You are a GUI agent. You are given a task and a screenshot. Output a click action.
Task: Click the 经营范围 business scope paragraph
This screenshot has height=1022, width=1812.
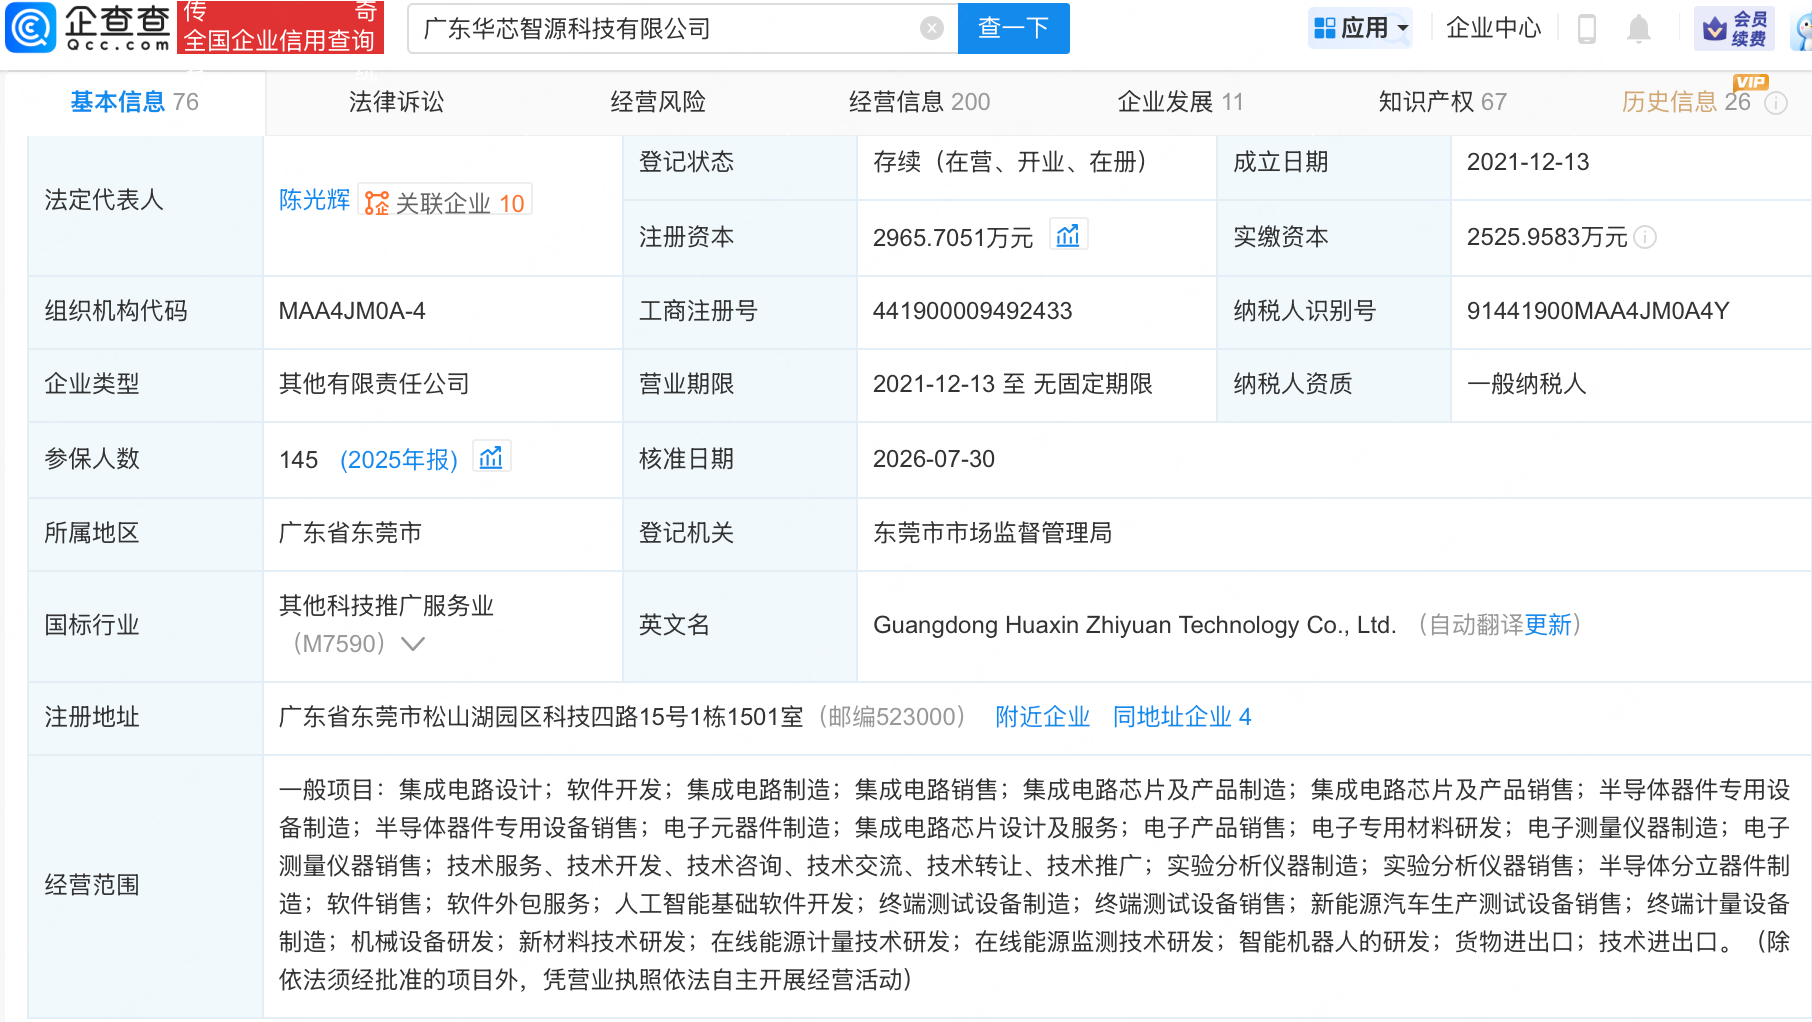click(x=1034, y=885)
